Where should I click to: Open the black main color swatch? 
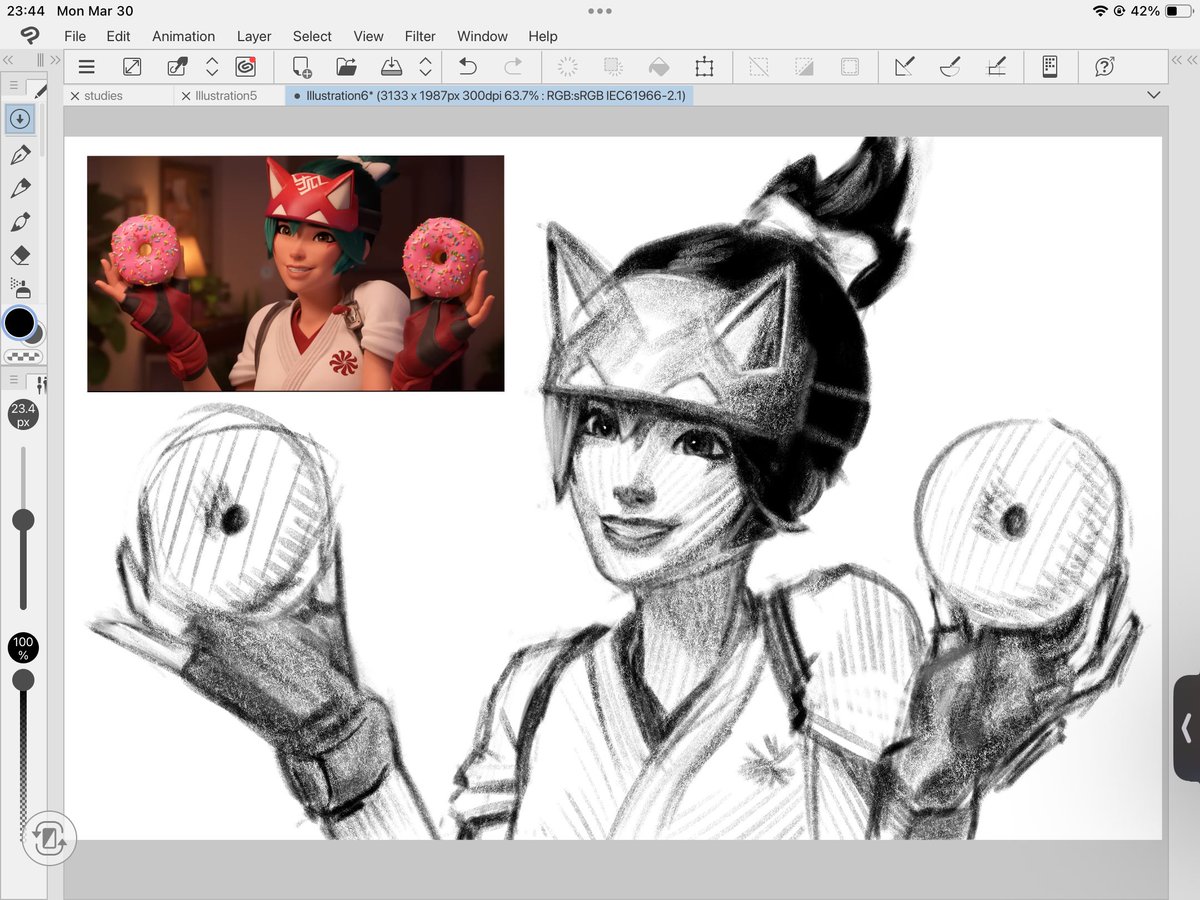18,322
